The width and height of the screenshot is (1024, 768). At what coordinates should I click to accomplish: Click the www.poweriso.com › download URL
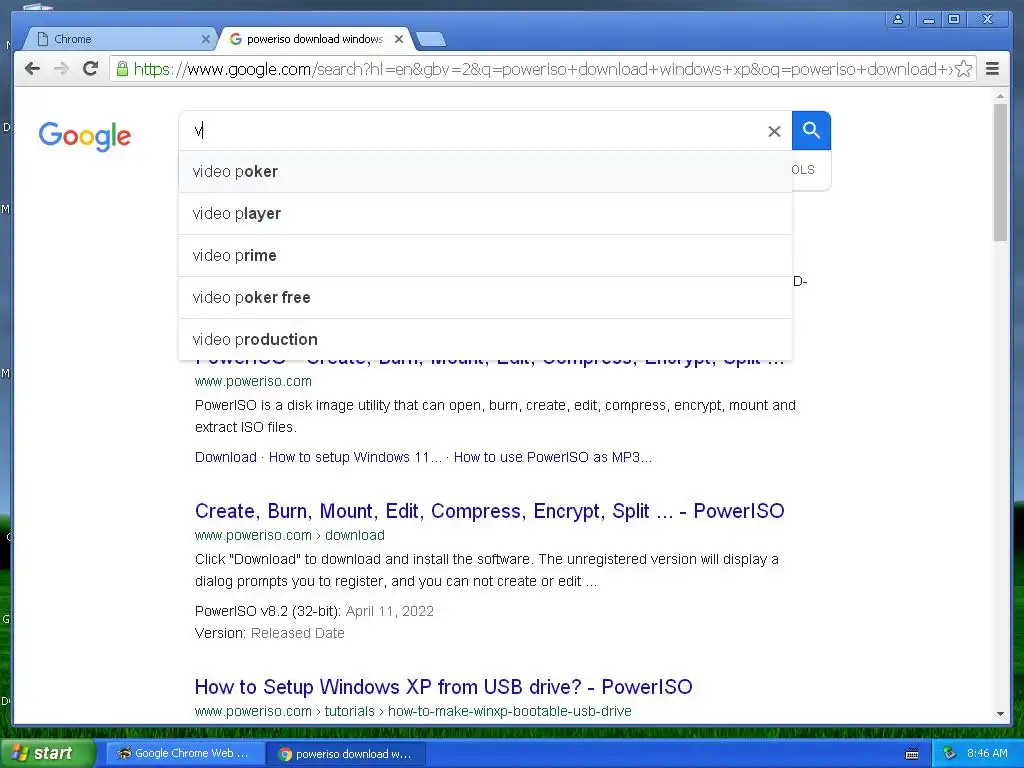click(x=289, y=536)
